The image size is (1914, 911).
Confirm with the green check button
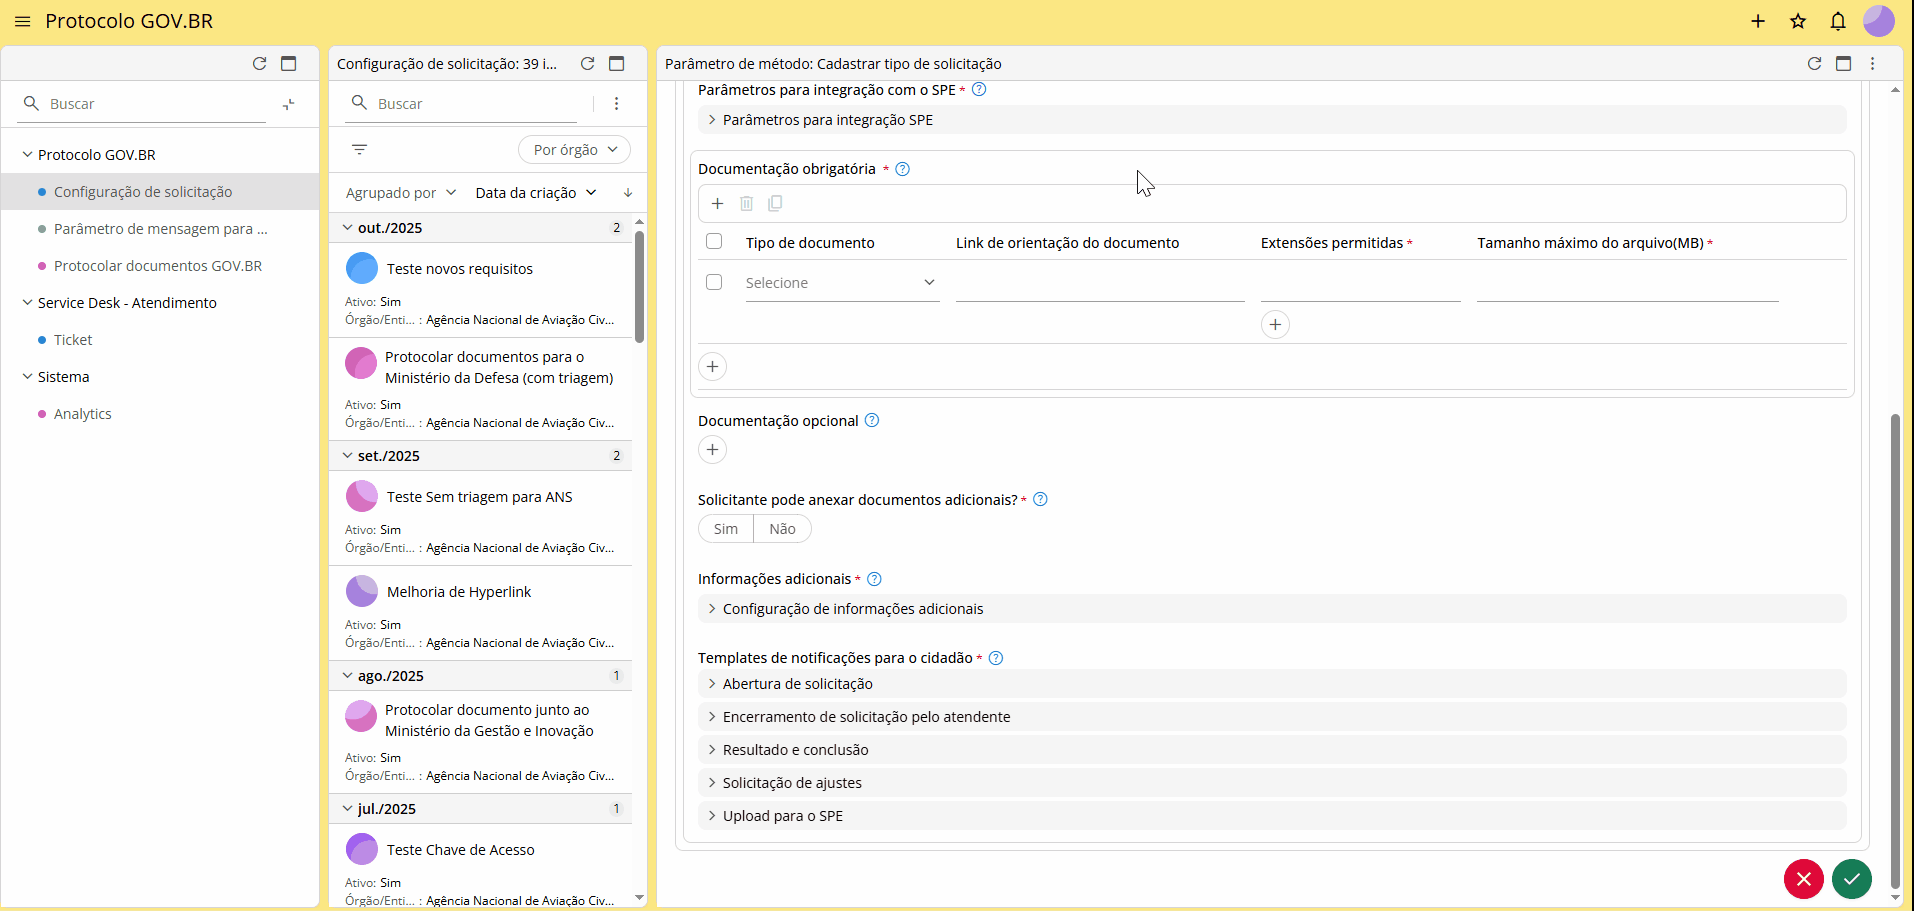click(x=1852, y=879)
